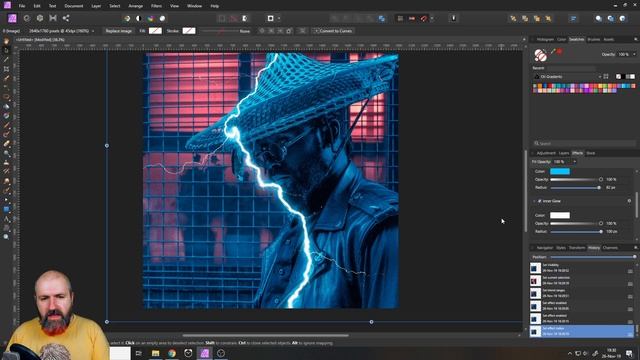Image resolution: width=640 pixels, height=360 pixels.
Task: Adjust the History Position slider
Action: [x=593, y=257]
